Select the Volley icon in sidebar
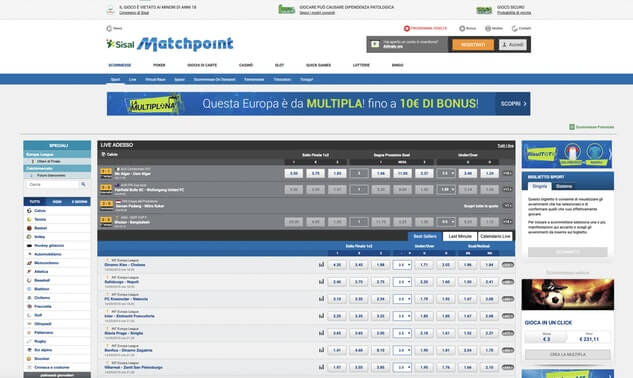Viewport: 633px width, 378px height. pyautogui.click(x=29, y=237)
